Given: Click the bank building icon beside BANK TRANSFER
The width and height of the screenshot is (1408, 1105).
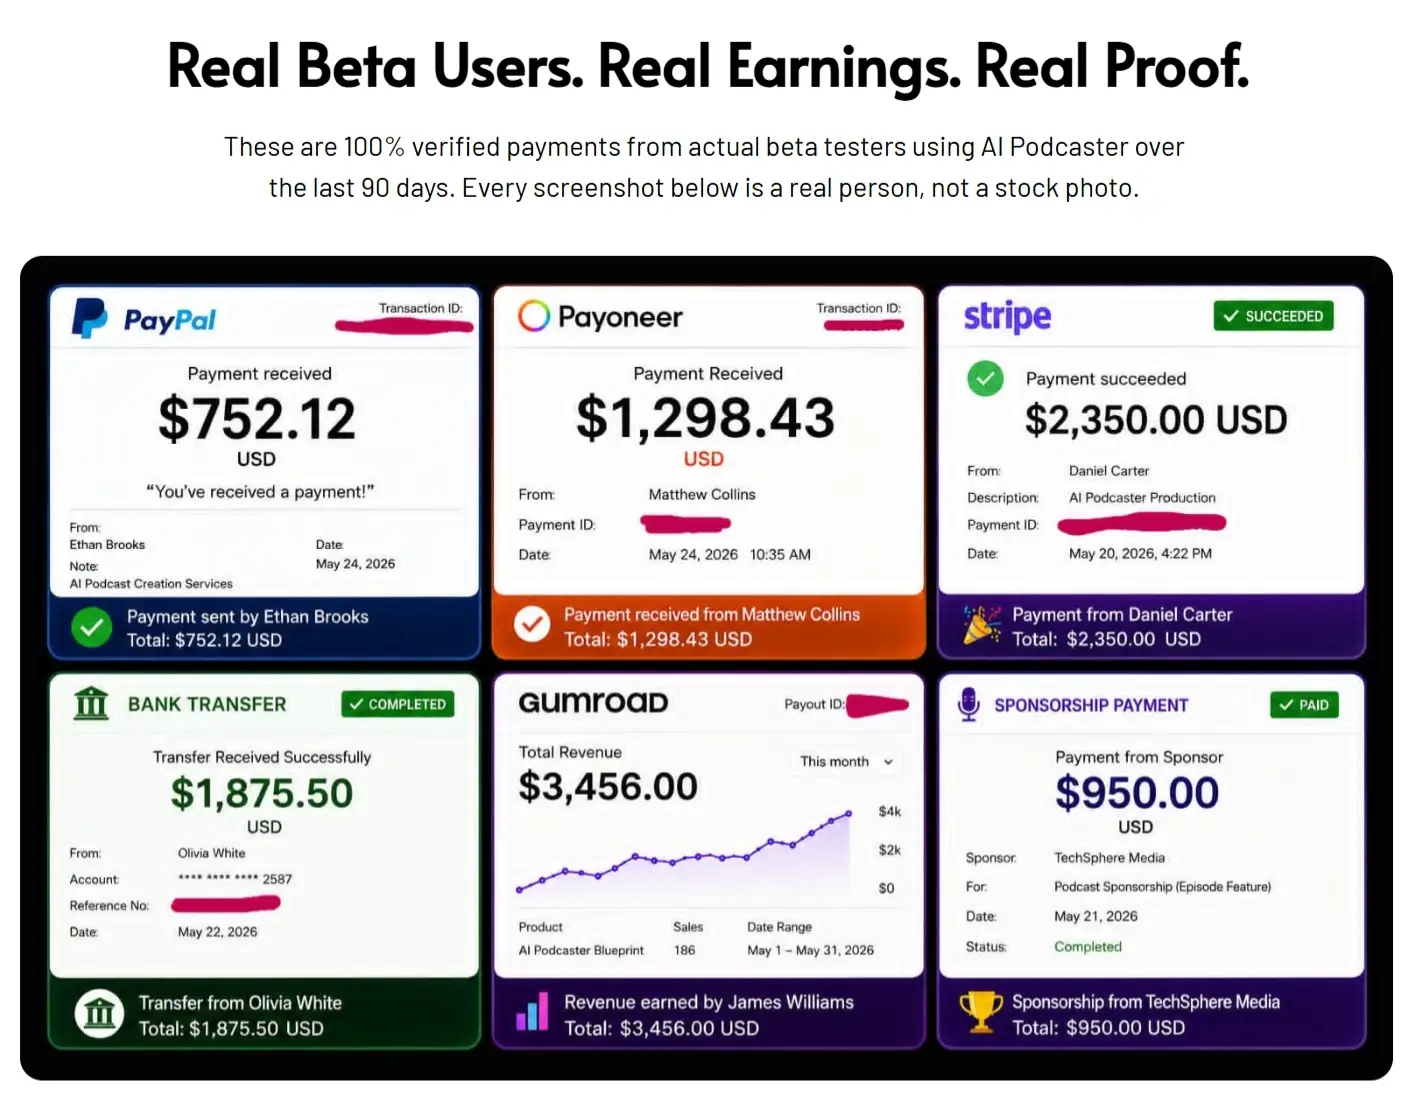Looking at the screenshot, I should pos(91,703).
